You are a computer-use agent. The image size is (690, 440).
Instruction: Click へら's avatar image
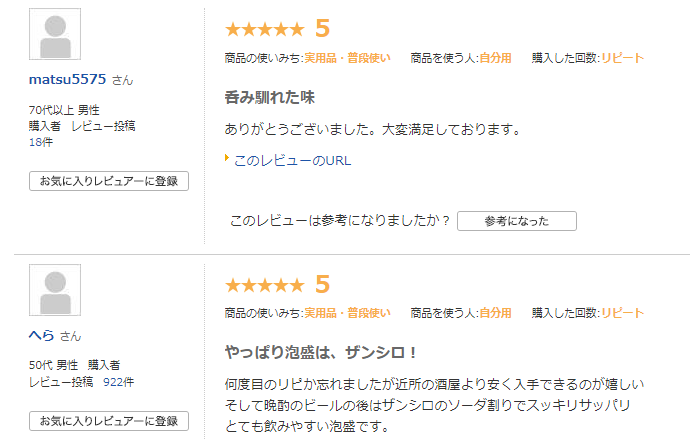tap(55, 290)
